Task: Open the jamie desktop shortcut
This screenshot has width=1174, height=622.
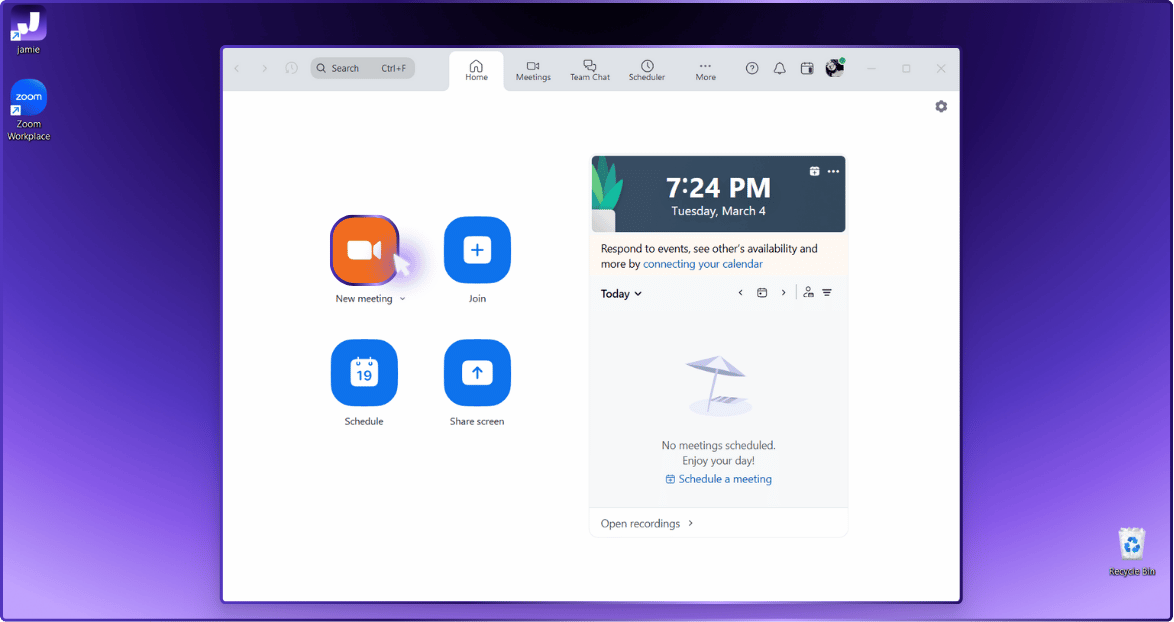Action: [x=28, y=31]
